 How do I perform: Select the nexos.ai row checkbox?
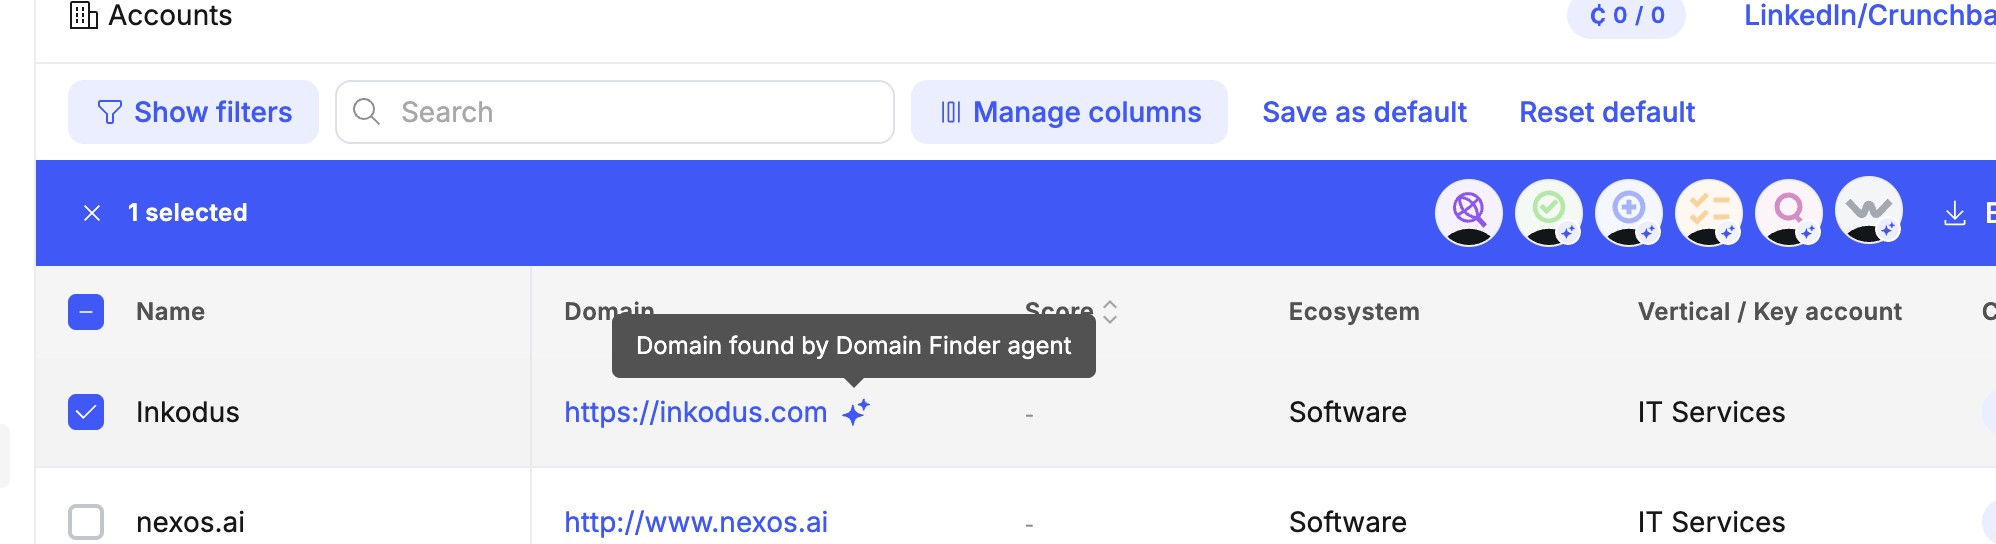[86, 522]
